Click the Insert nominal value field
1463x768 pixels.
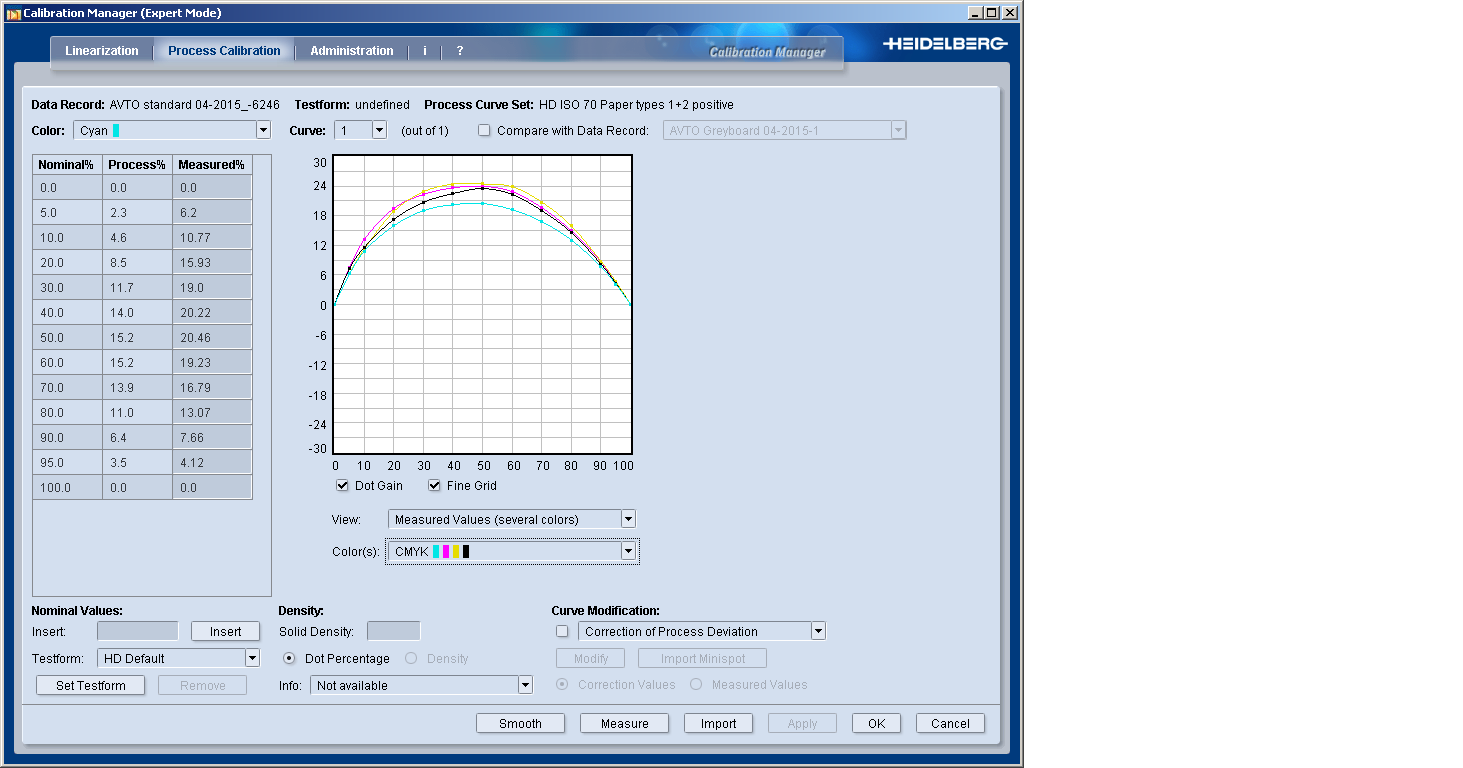tap(138, 631)
